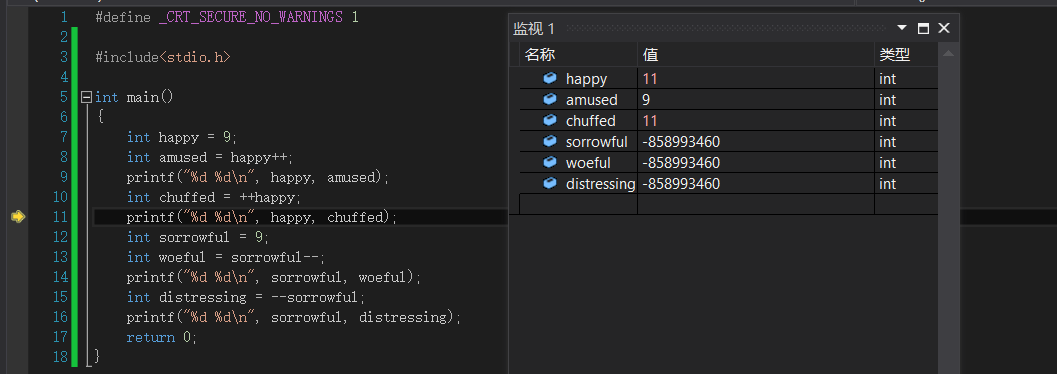Click the code line int distressing = --sorrowful;
Viewport: 1057px width, 374px height.
click(246, 297)
